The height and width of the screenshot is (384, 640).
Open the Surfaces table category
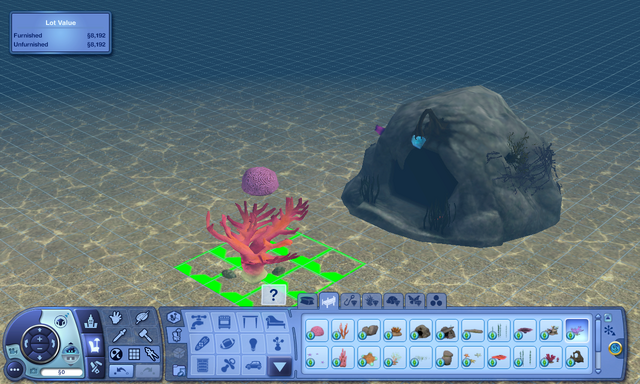(x=250, y=322)
